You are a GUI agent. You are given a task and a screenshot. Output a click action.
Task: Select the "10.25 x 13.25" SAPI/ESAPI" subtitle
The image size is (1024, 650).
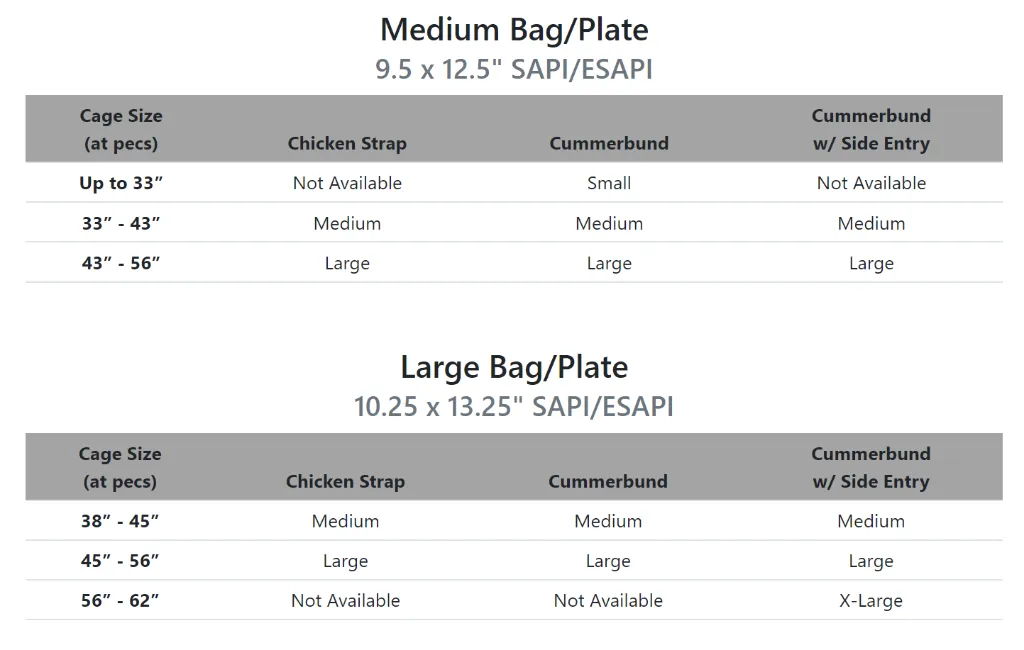(x=514, y=407)
